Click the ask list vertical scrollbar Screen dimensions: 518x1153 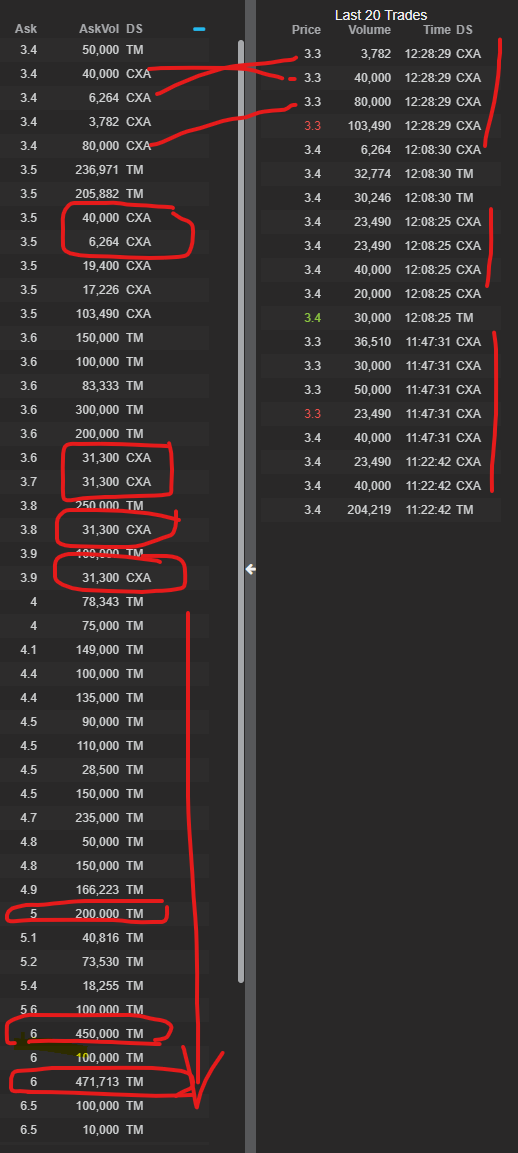tap(241, 511)
